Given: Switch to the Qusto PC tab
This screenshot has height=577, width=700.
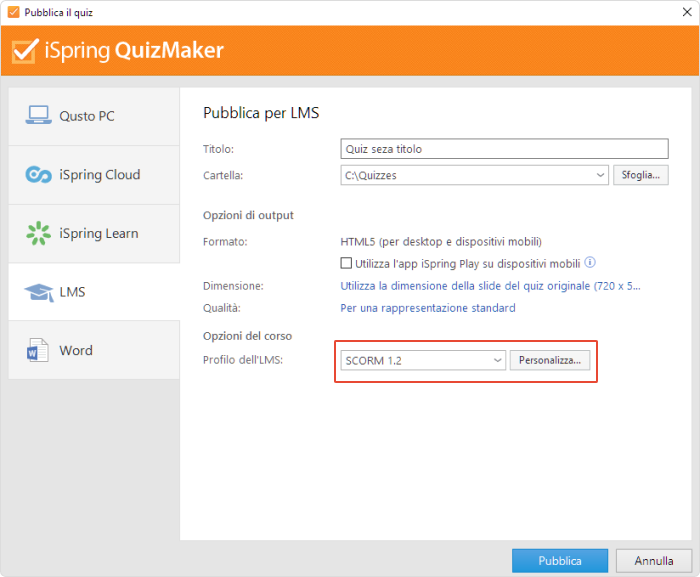Looking at the screenshot, I should pos(94,116).
